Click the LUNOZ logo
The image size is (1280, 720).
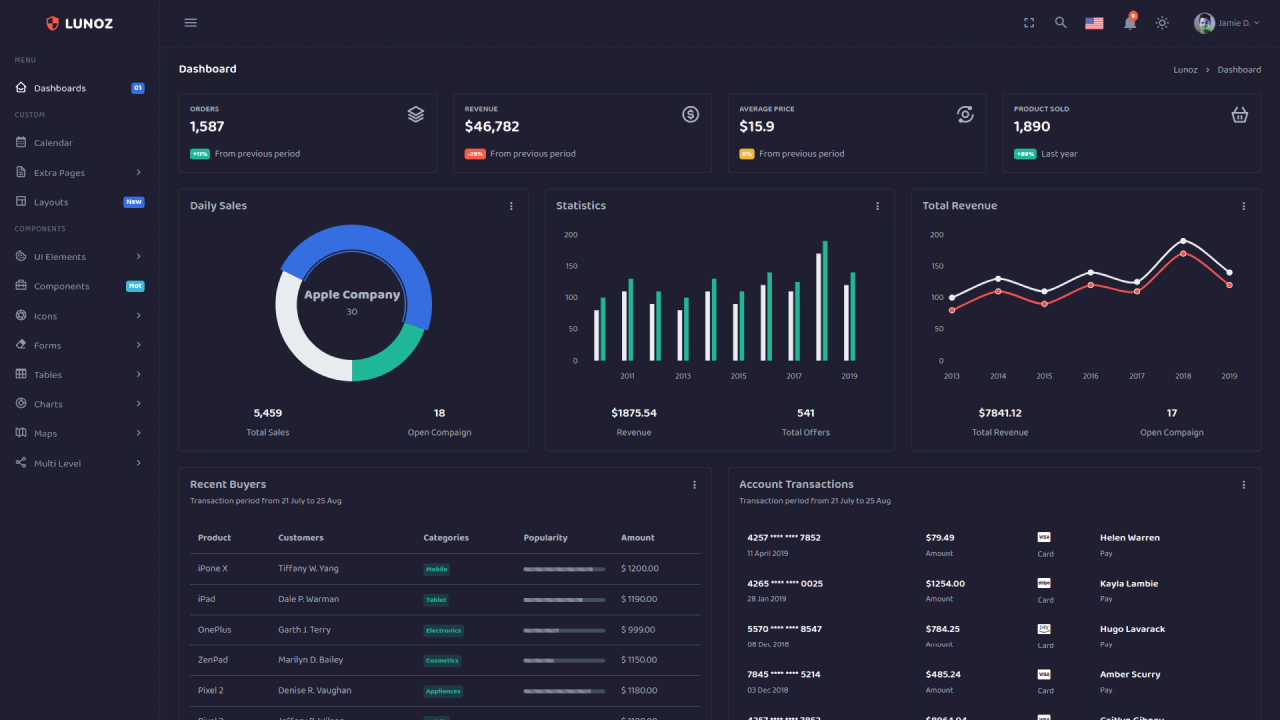80,22
